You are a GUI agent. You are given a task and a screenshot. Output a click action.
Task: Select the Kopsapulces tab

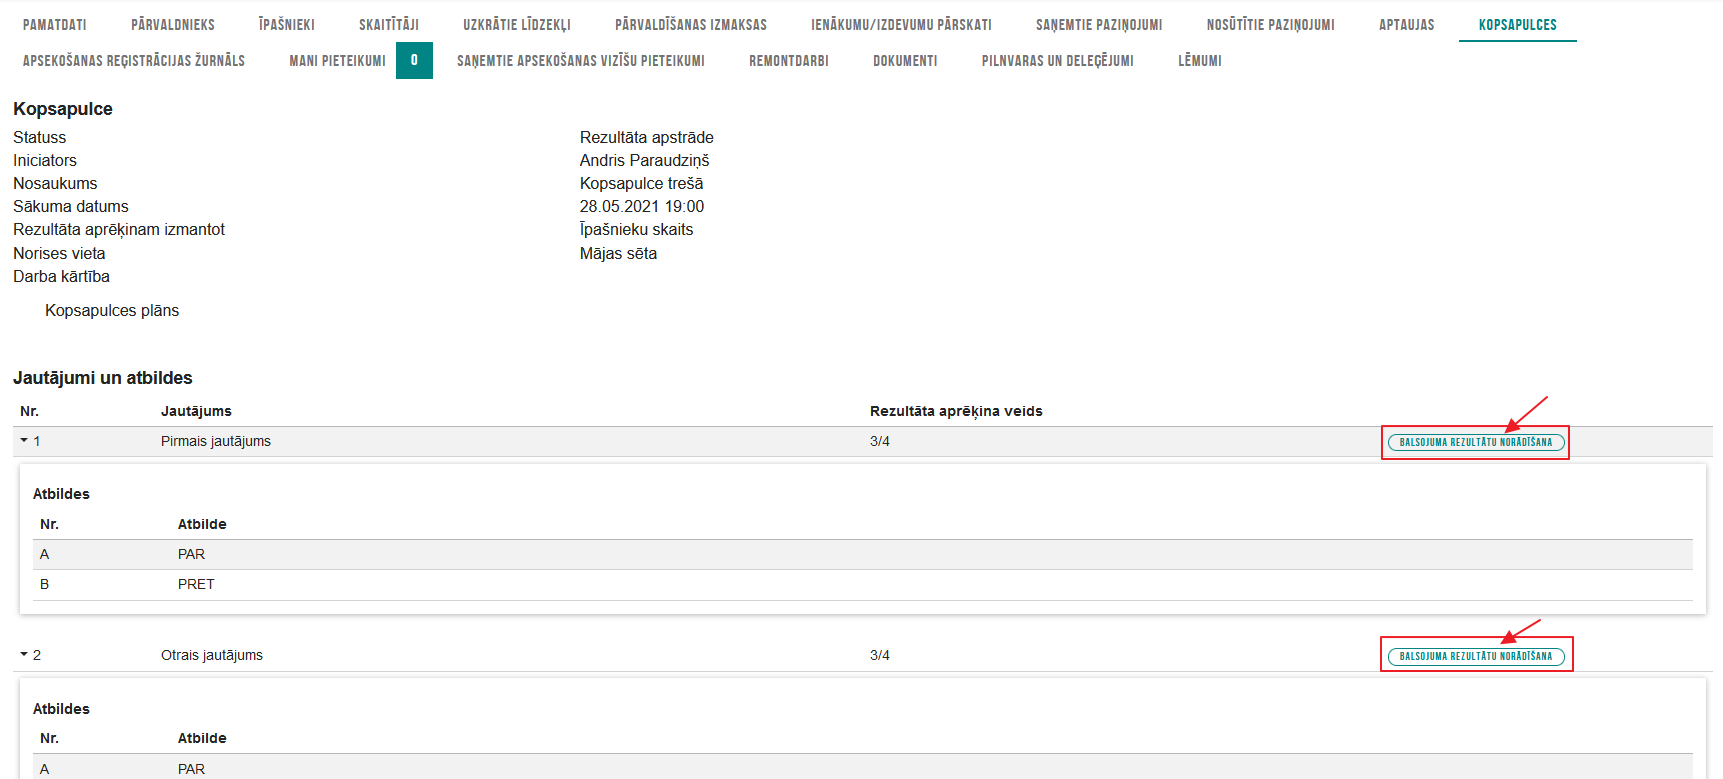[1517, 25]
